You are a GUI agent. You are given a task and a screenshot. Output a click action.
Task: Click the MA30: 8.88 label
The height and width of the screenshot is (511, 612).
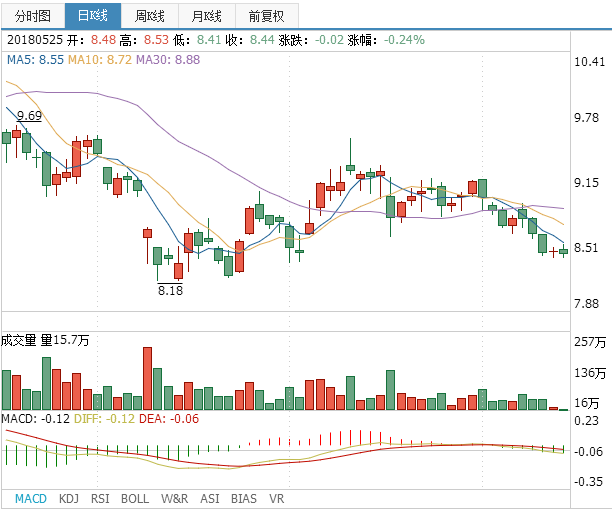tap(168, 60)
